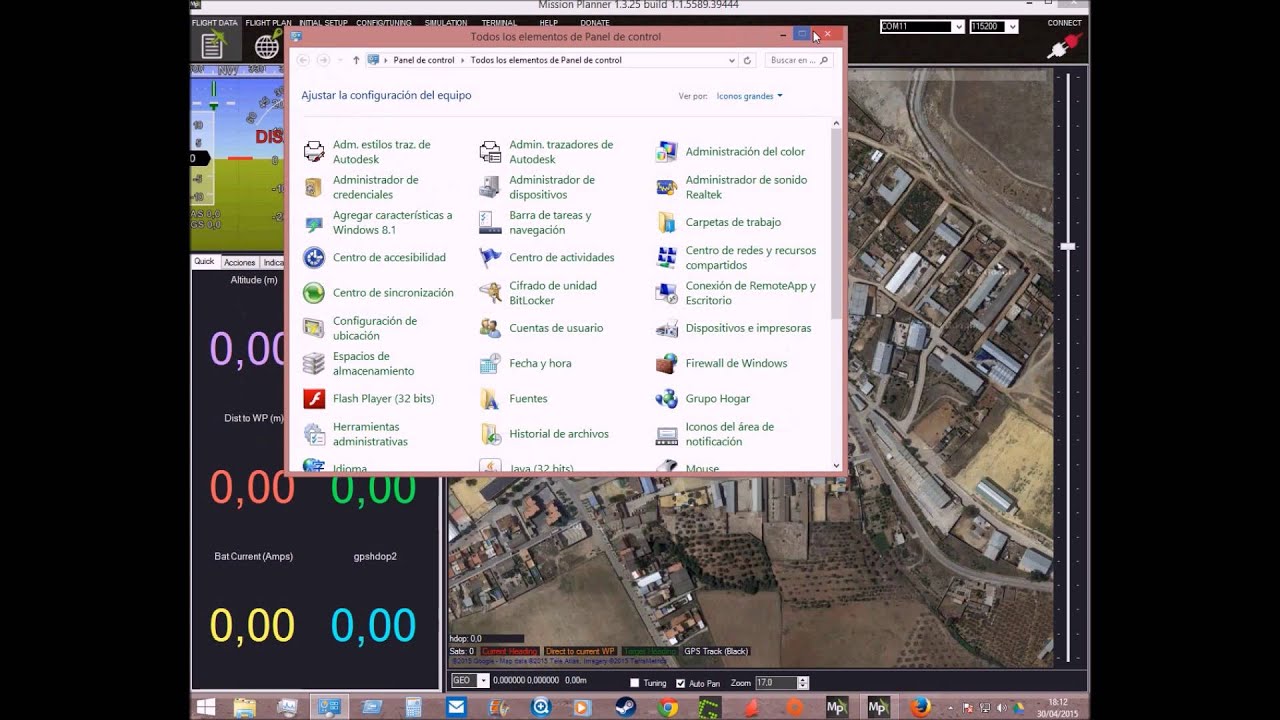This screenshot has width=1280, height=720.
Task: Open Centro de sincronización icon
Action: coord(314,293)
